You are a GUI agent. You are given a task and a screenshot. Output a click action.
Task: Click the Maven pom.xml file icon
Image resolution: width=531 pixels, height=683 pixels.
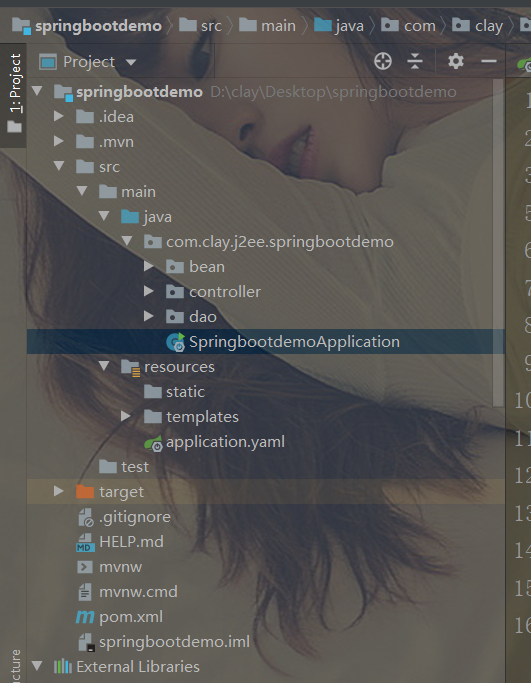point(85,617)
